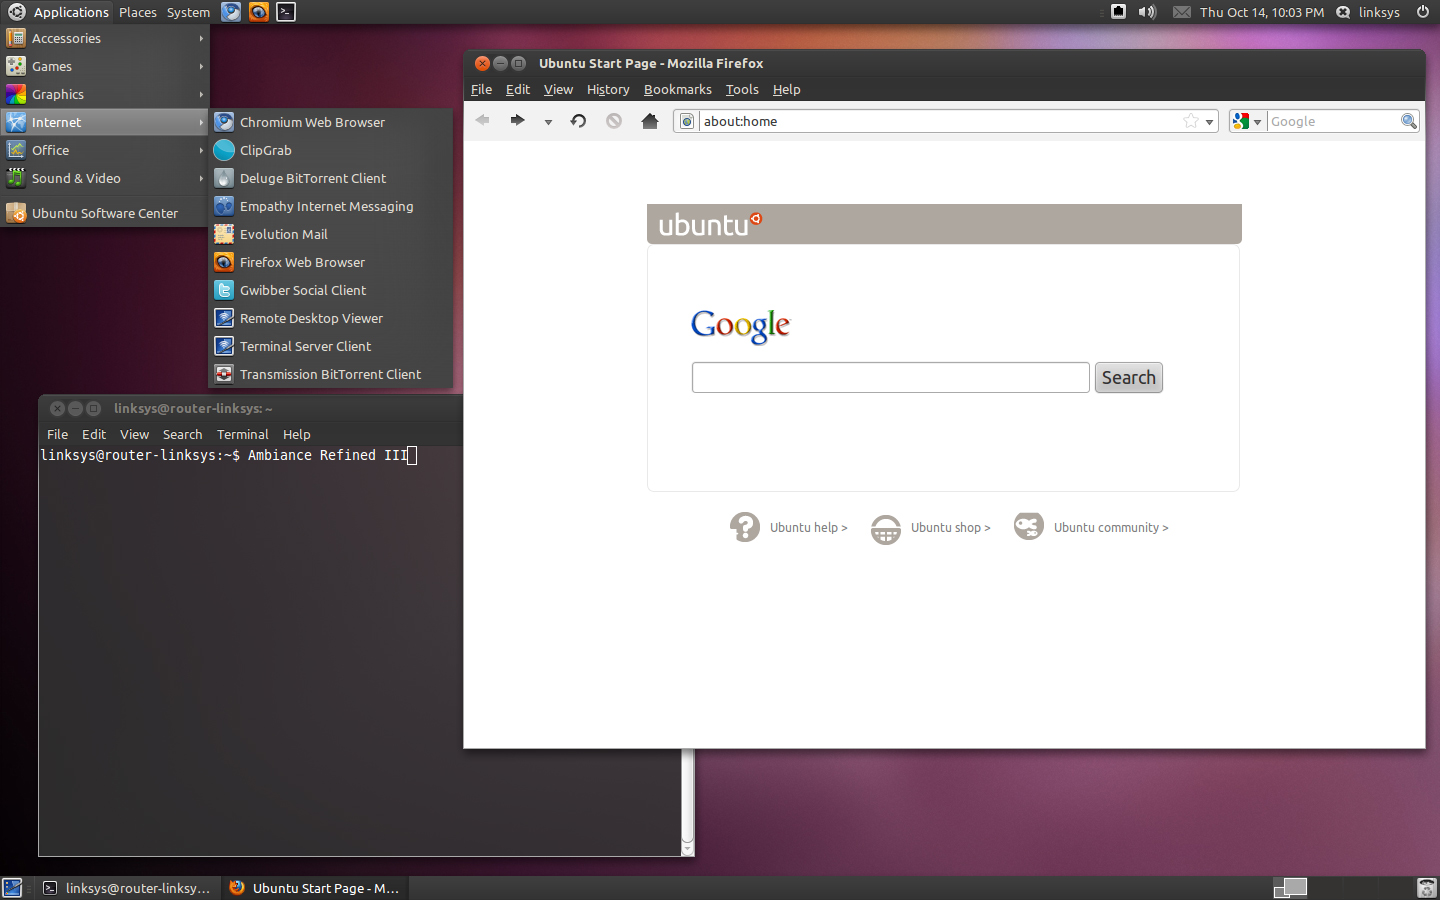This screenshot has width=1440, height=900.
Task: Bookmark page with the star icon
Action: click(x=1191, y=121)
